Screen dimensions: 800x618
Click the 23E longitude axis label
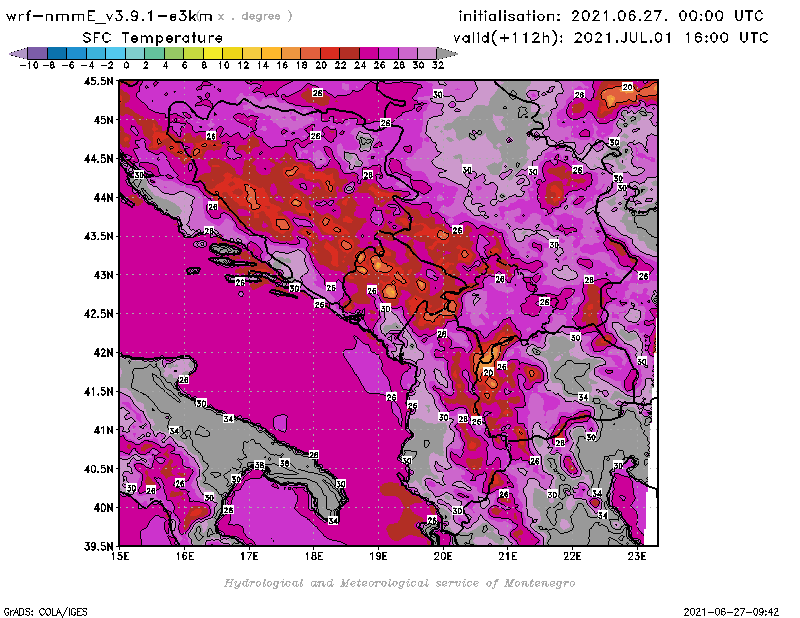pos(637,556)
